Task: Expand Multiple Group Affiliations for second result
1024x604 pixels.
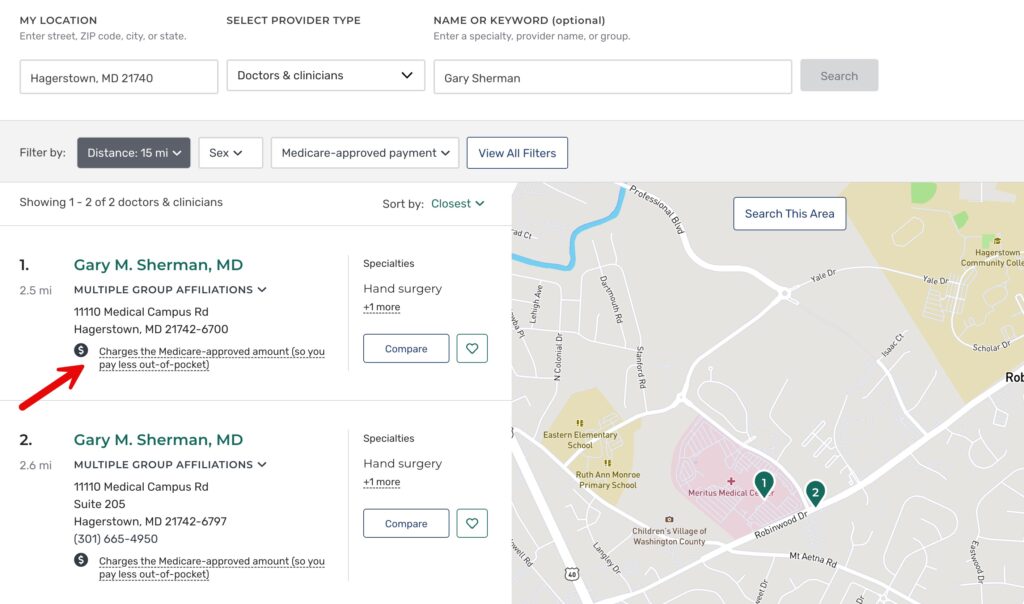Action: (x=170, y=465)
